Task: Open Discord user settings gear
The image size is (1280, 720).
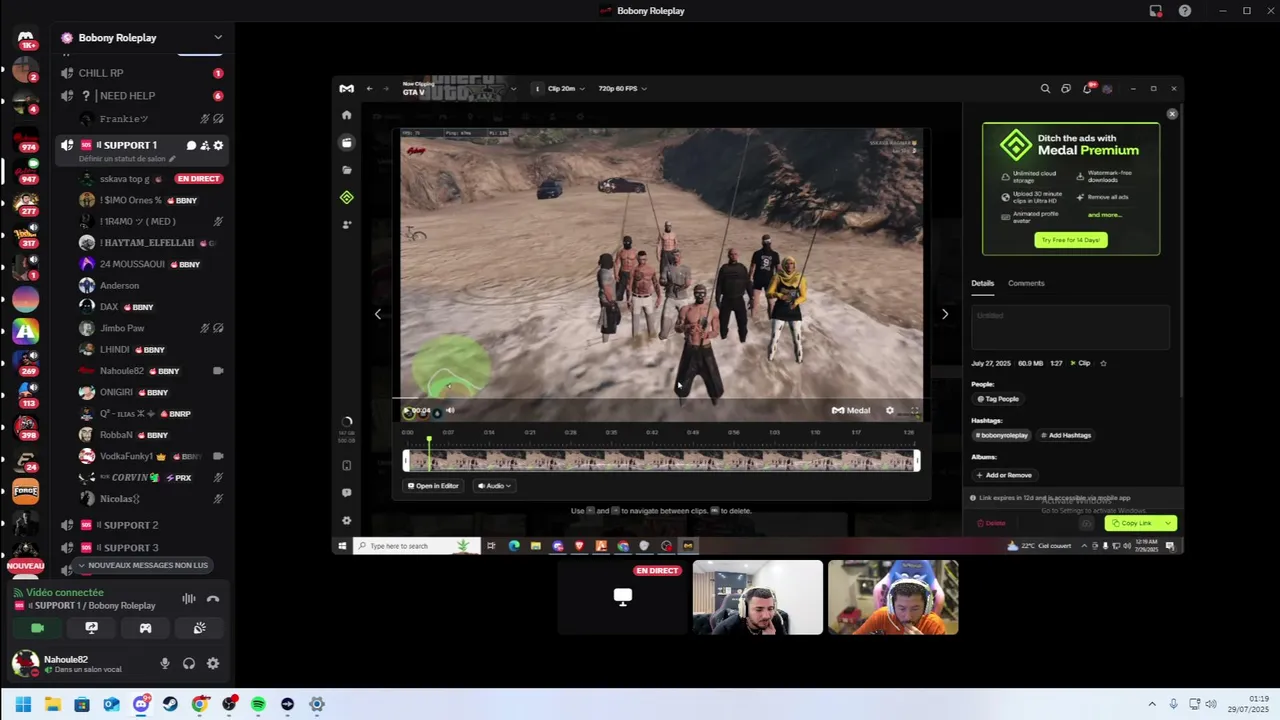Action: click(x=213, y=663)
